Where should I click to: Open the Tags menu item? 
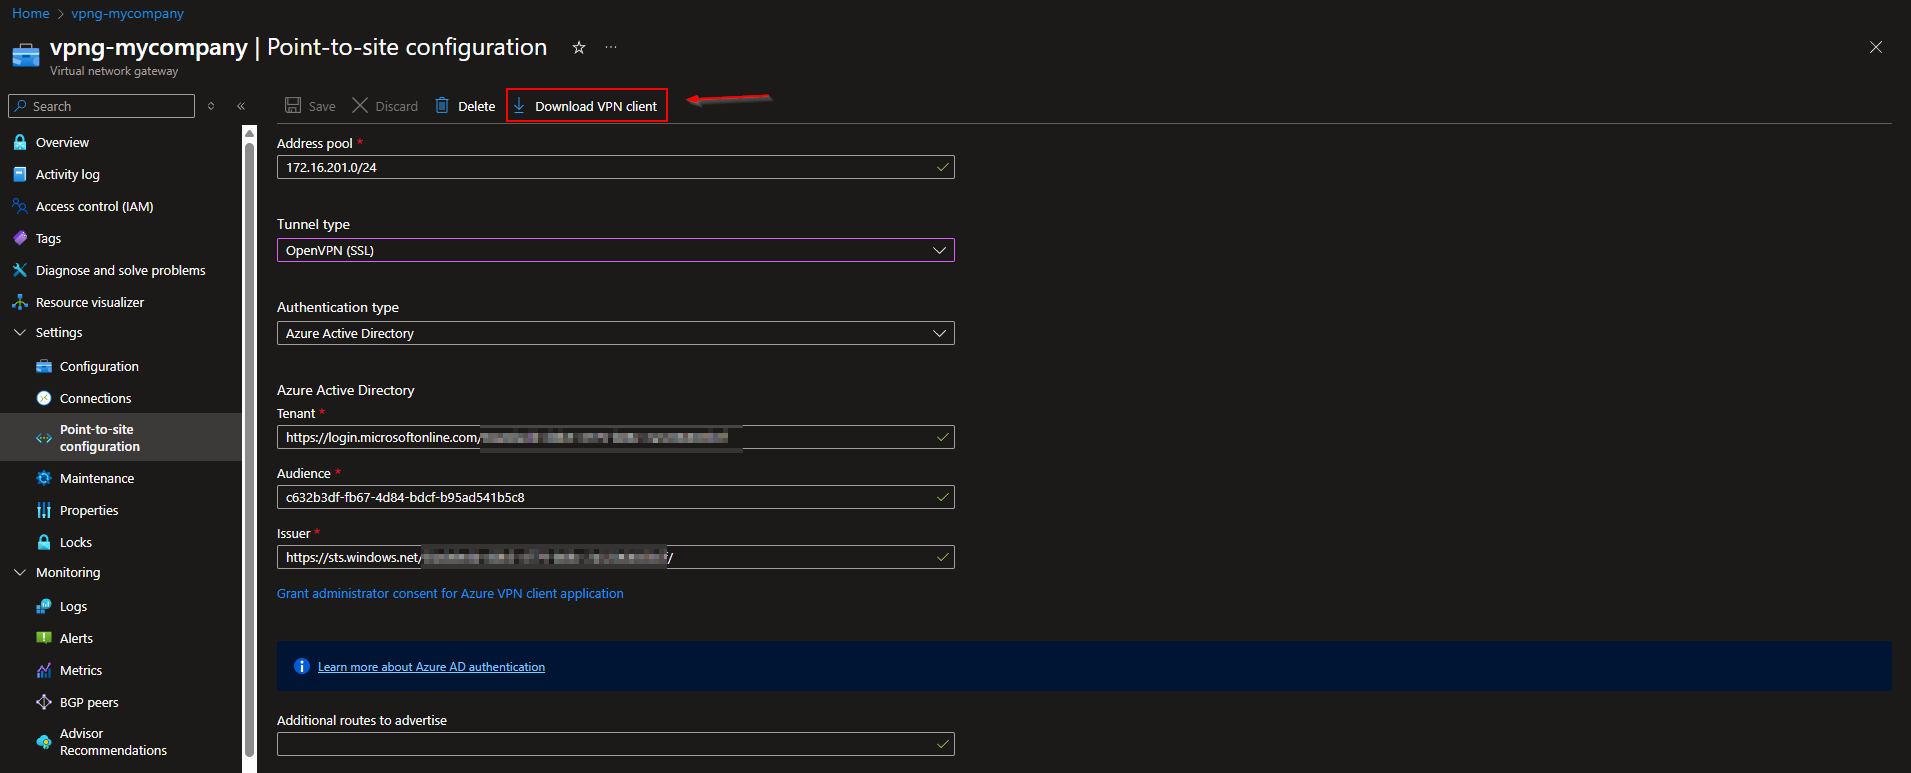(x=48, y=238)
